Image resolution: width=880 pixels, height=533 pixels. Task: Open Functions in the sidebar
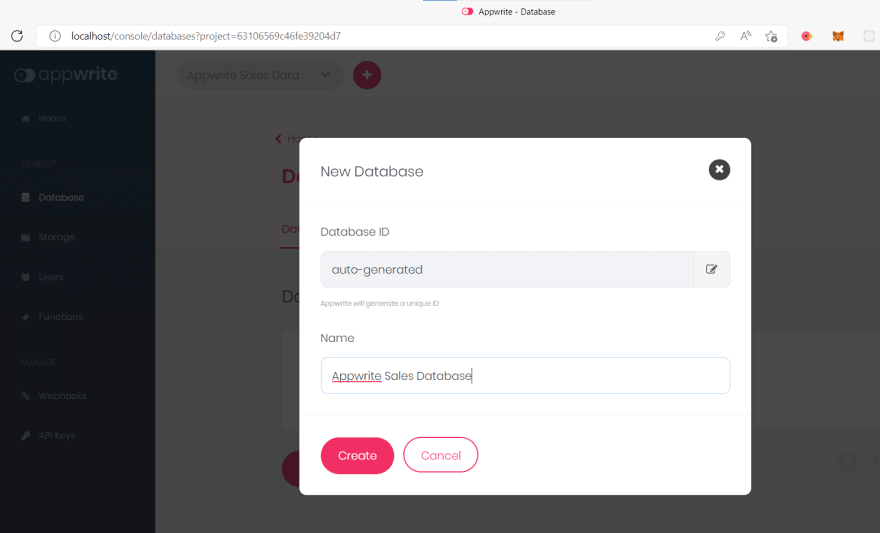[61, 316]
